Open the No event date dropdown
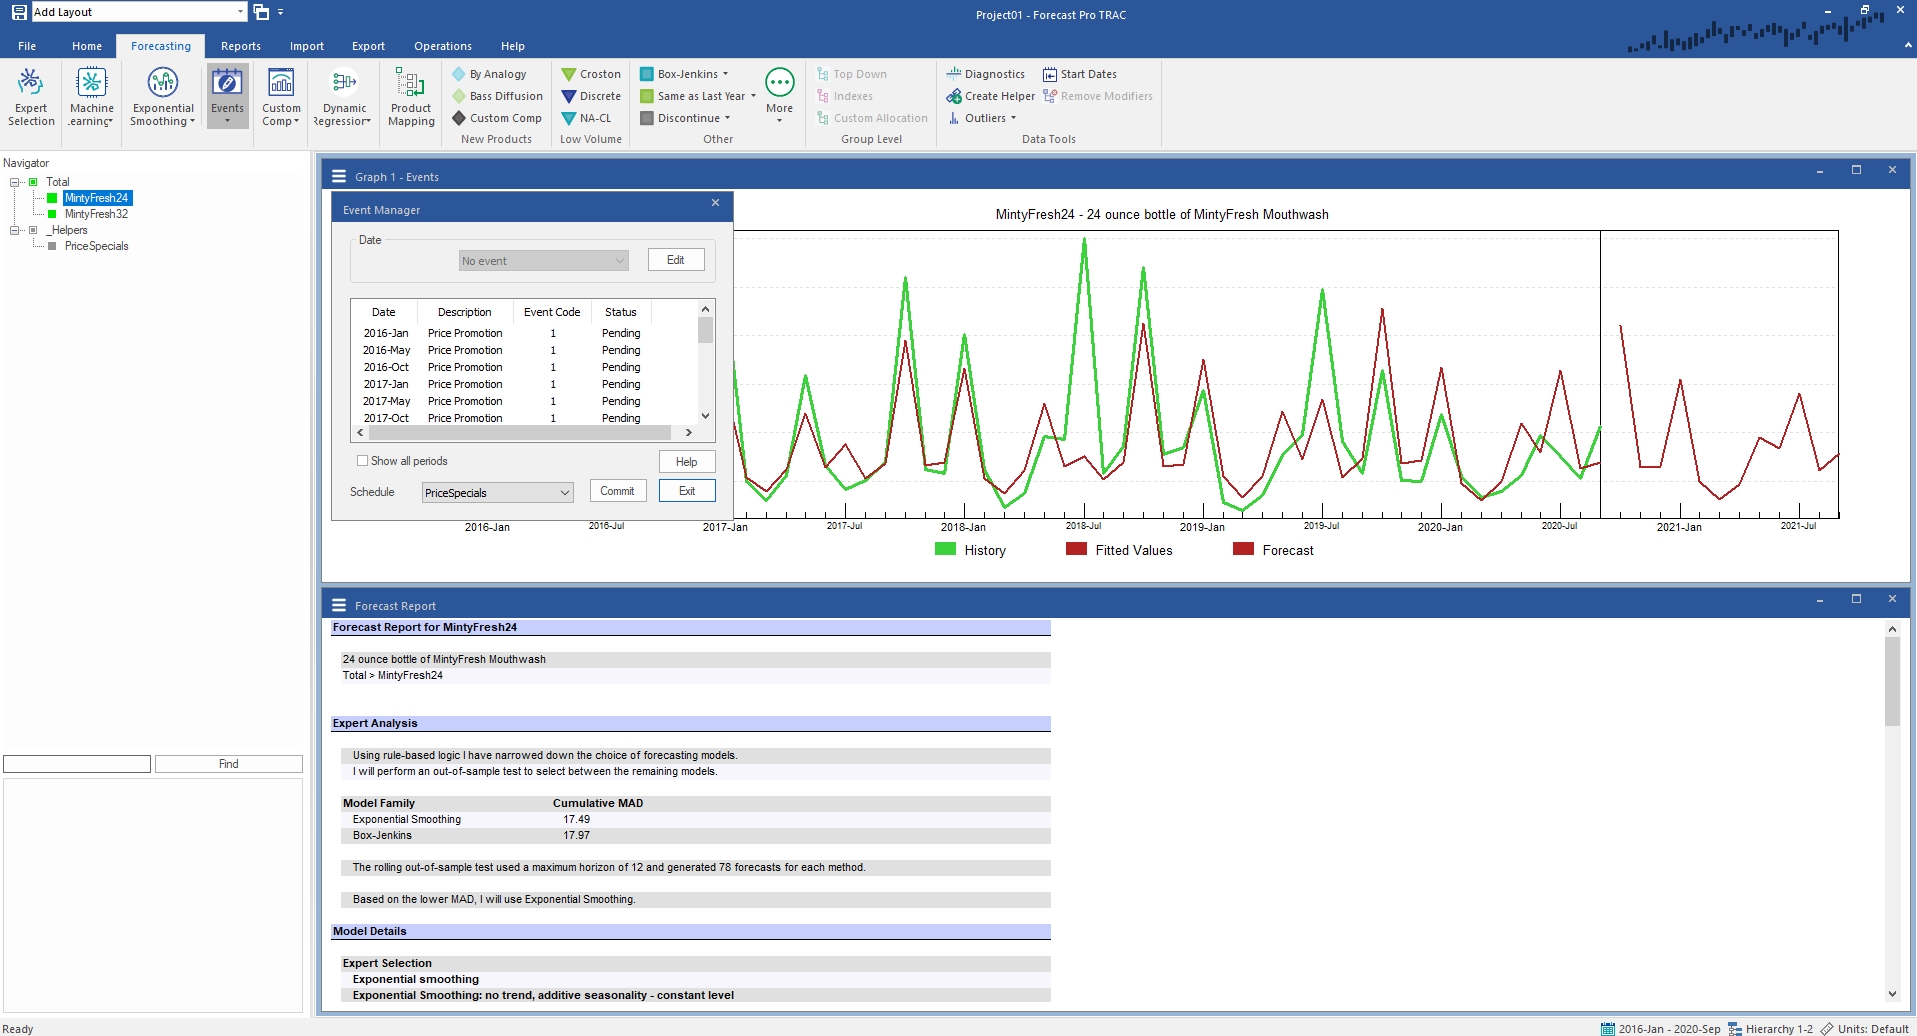1917x1036 pixels. point(543,260)
